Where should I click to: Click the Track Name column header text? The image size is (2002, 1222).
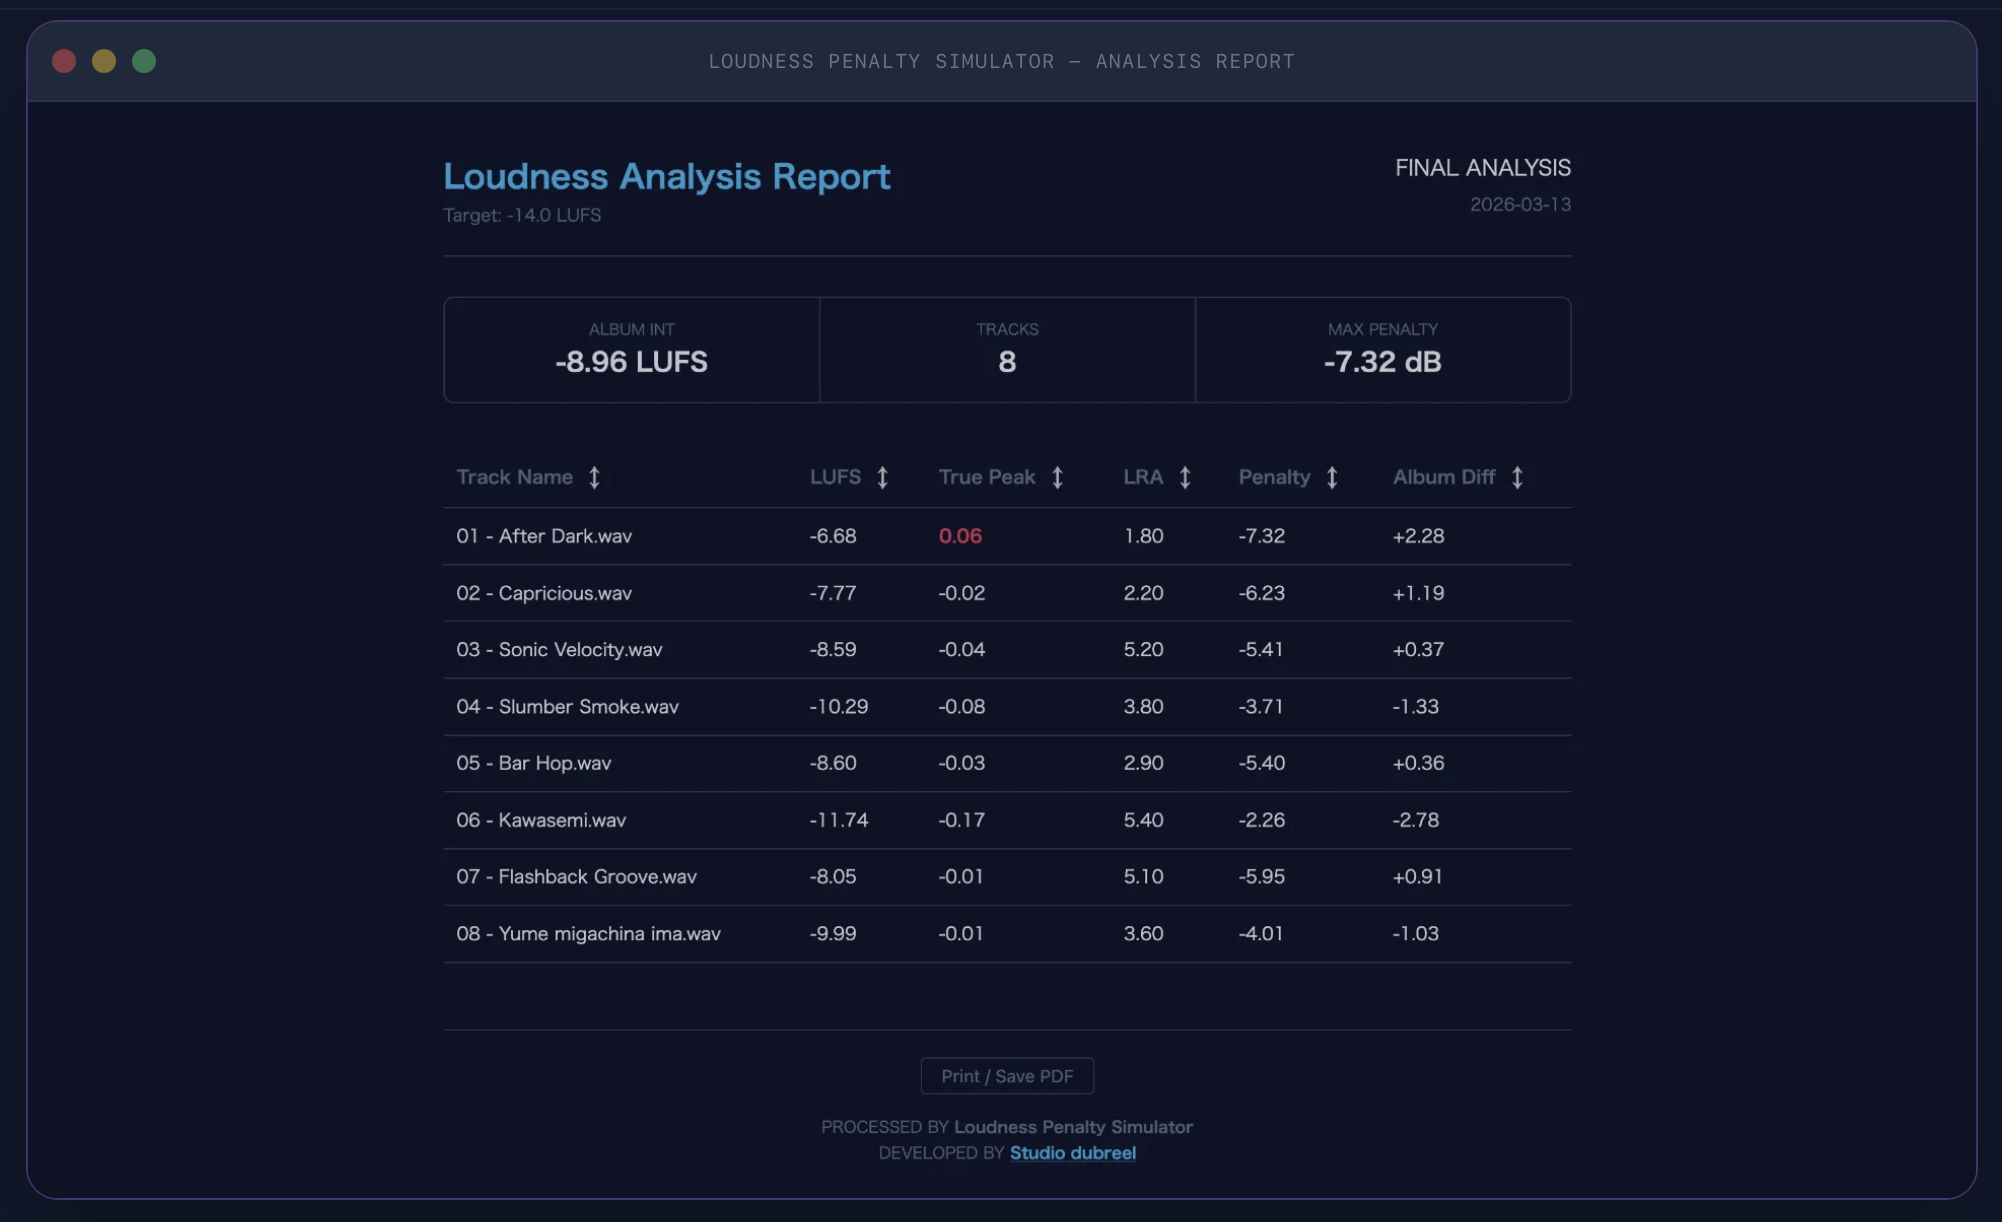click(x=514, y=478)
